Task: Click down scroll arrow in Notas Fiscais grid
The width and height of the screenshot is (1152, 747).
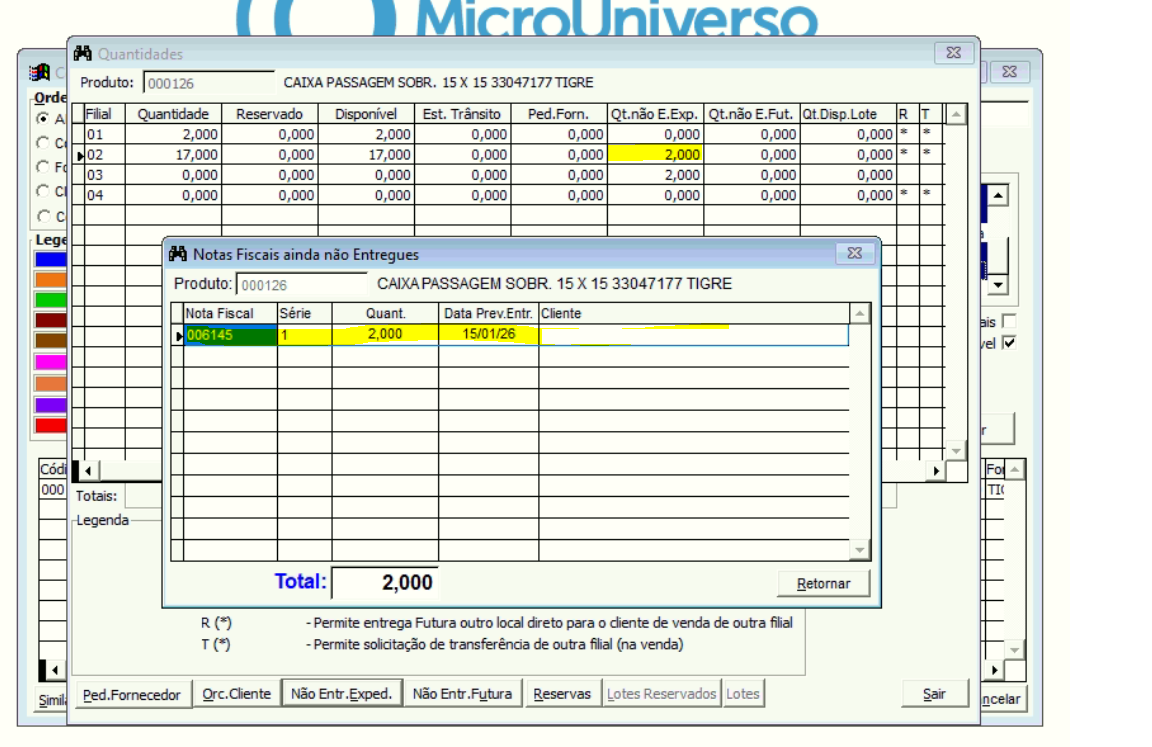Action: pos(859,550)
